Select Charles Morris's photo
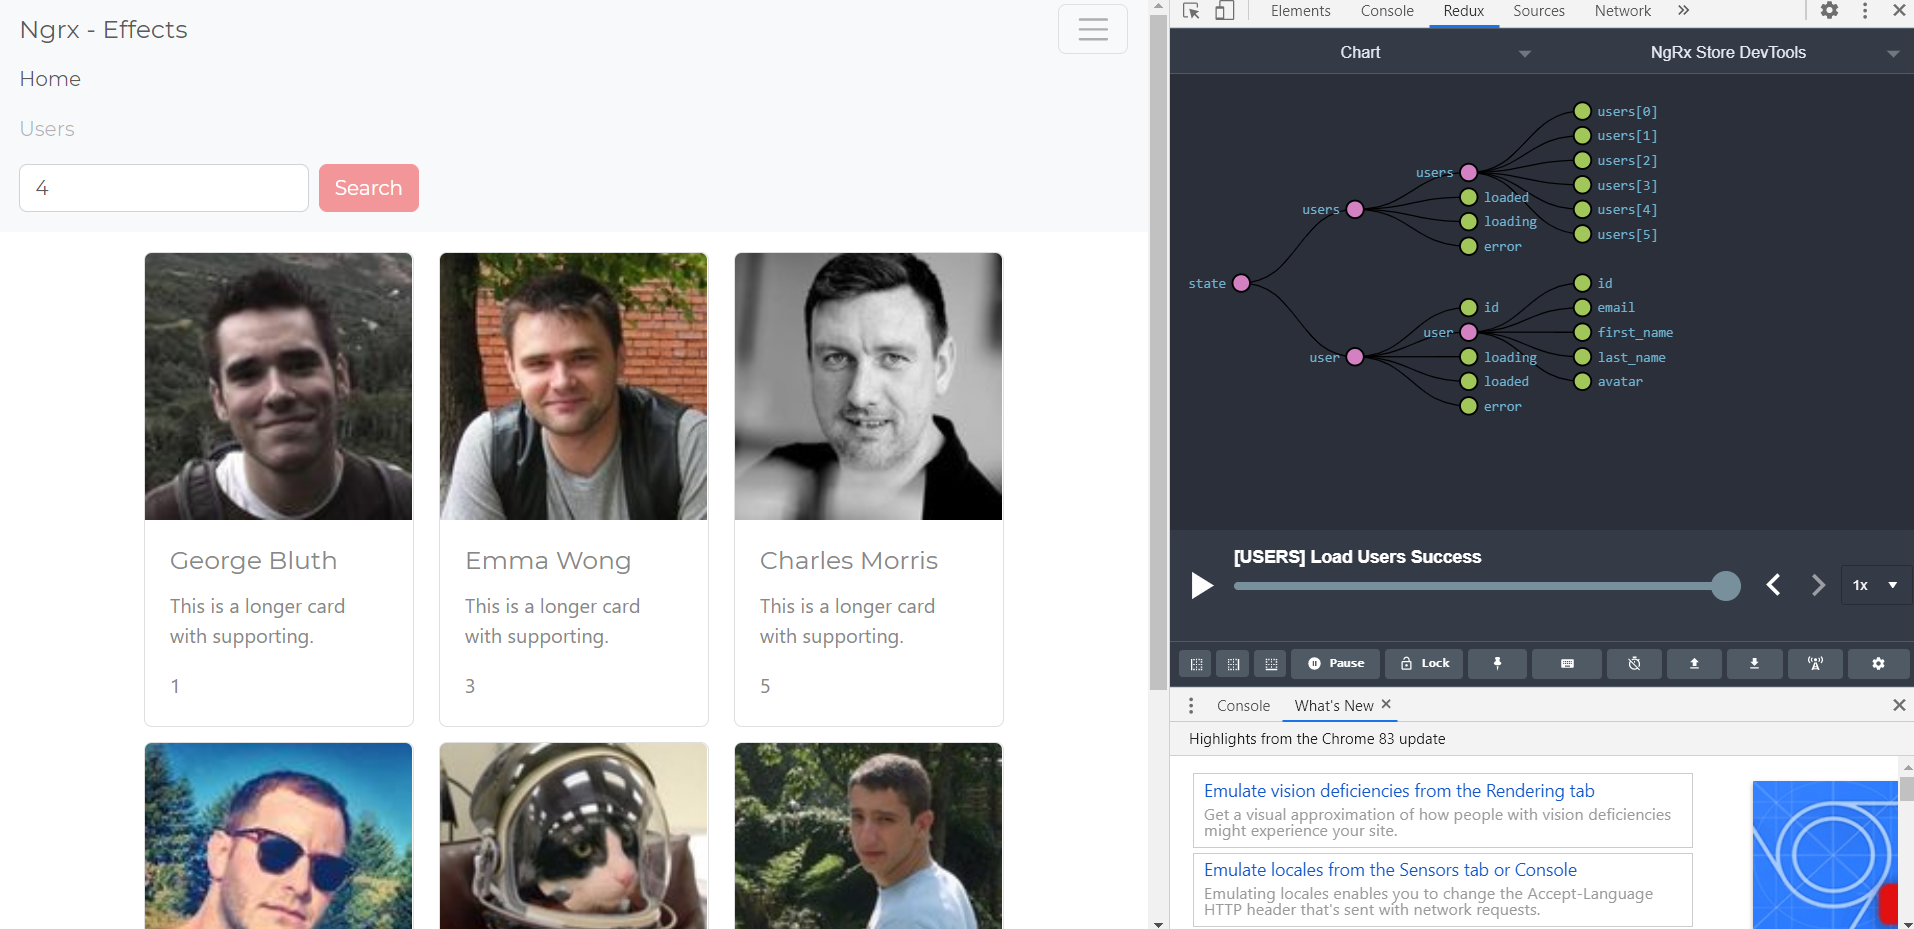Viewport: 1914px width, 929px height. coord(868,386)
